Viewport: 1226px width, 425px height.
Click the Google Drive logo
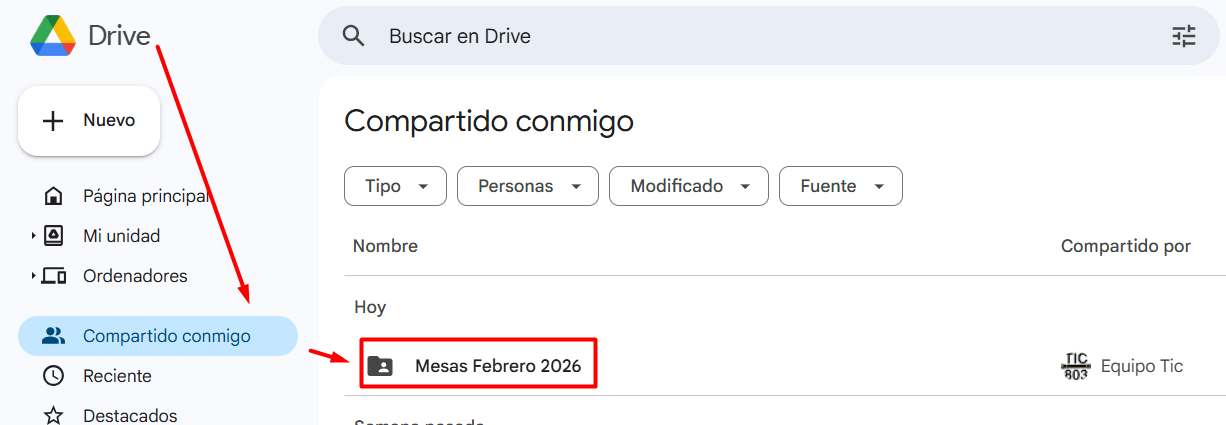tap(53, 36)
